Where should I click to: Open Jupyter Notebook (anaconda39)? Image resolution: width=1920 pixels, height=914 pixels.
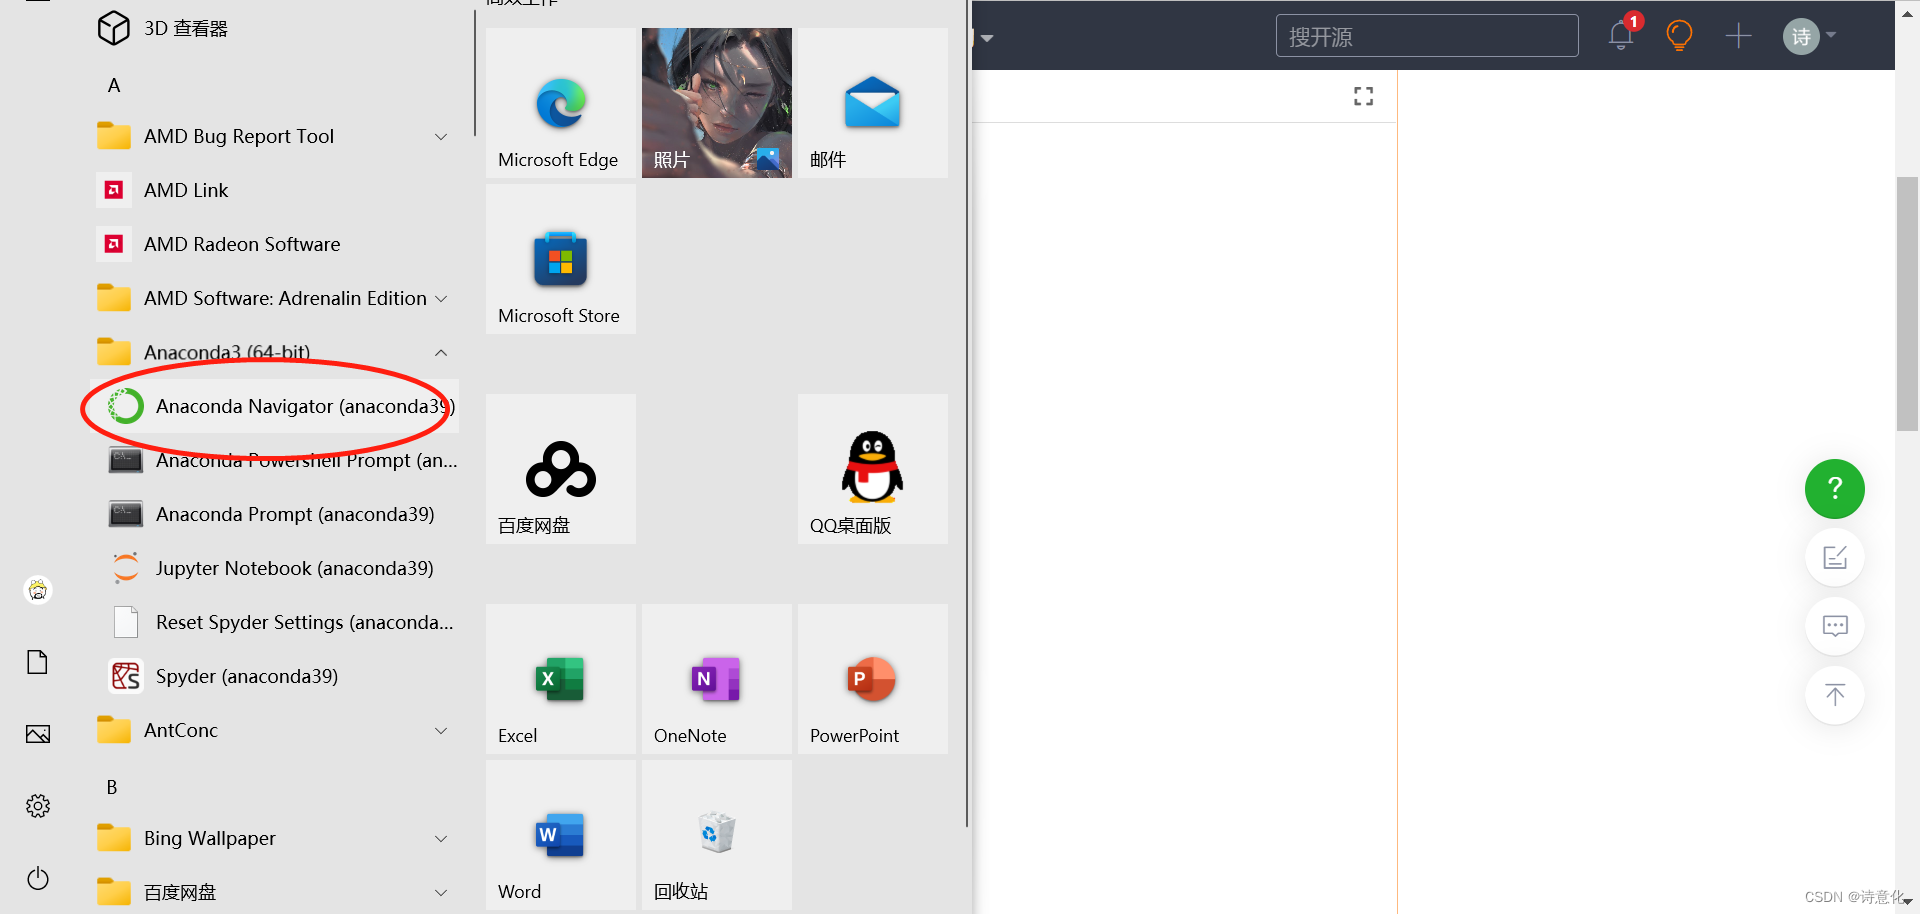click(x=293, y=568)
